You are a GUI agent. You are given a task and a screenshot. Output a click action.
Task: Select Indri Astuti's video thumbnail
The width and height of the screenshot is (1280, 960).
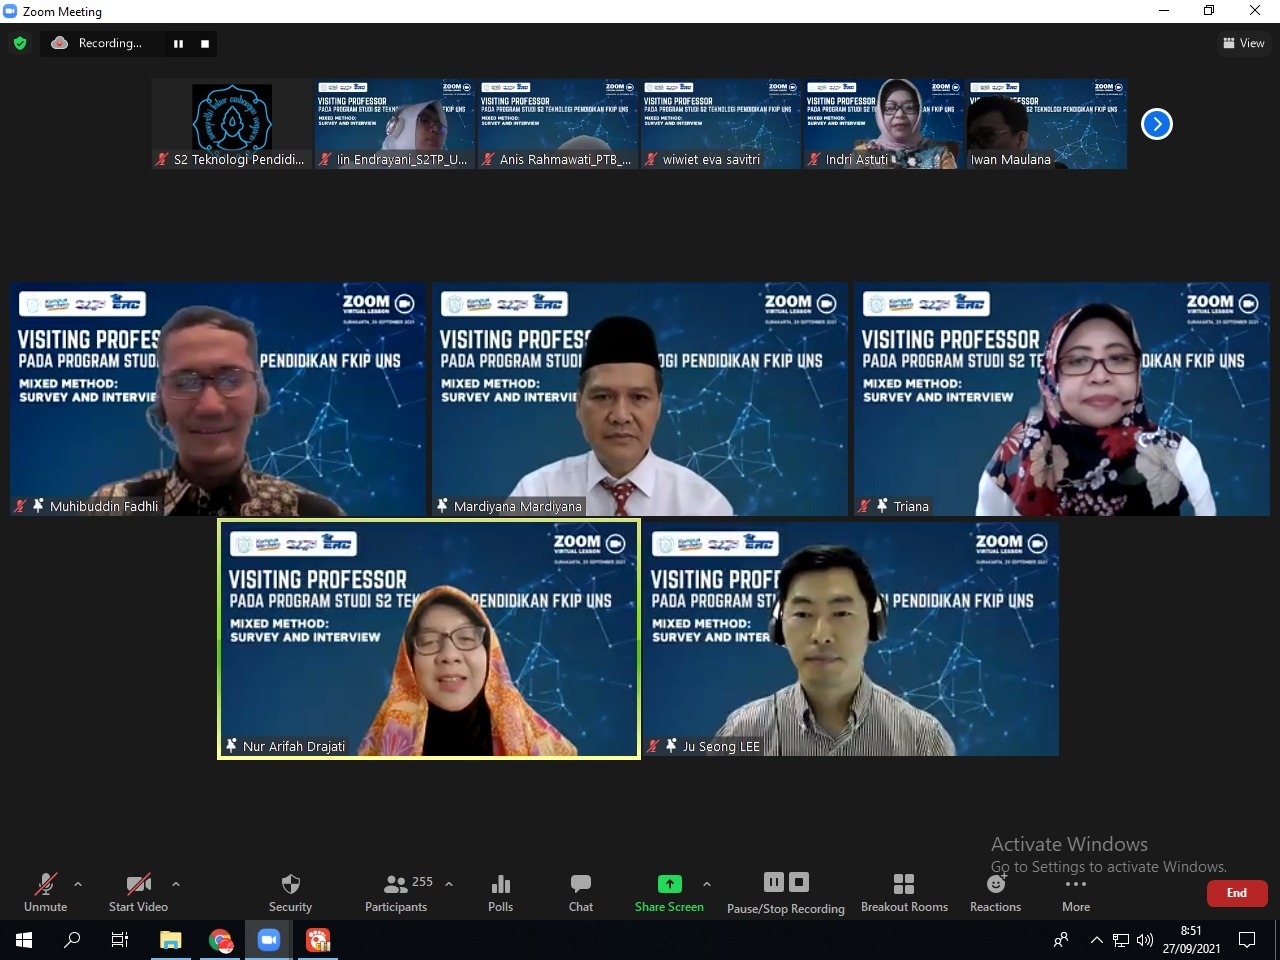tap(884, 124)
